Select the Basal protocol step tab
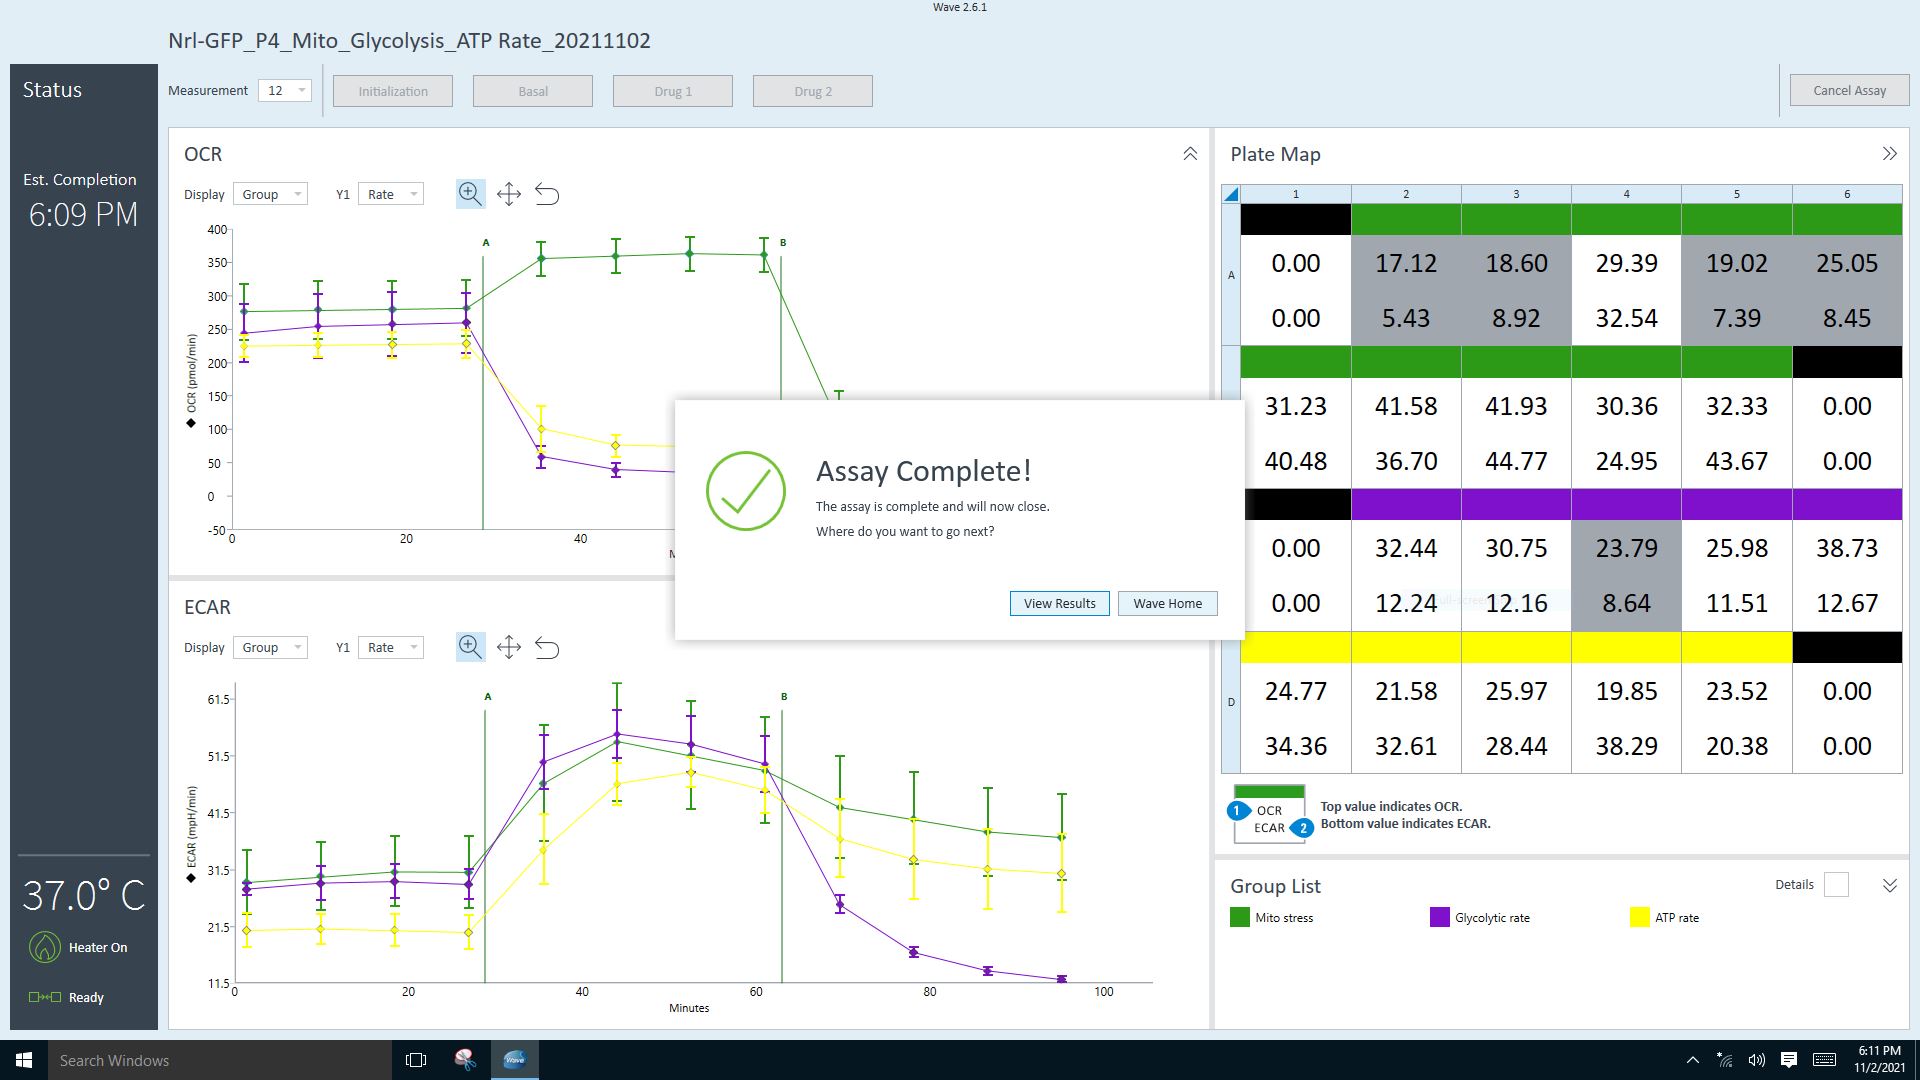The height and width of the screenshot is (1080, 1920). pyautogui.click(x=532, y=91)
